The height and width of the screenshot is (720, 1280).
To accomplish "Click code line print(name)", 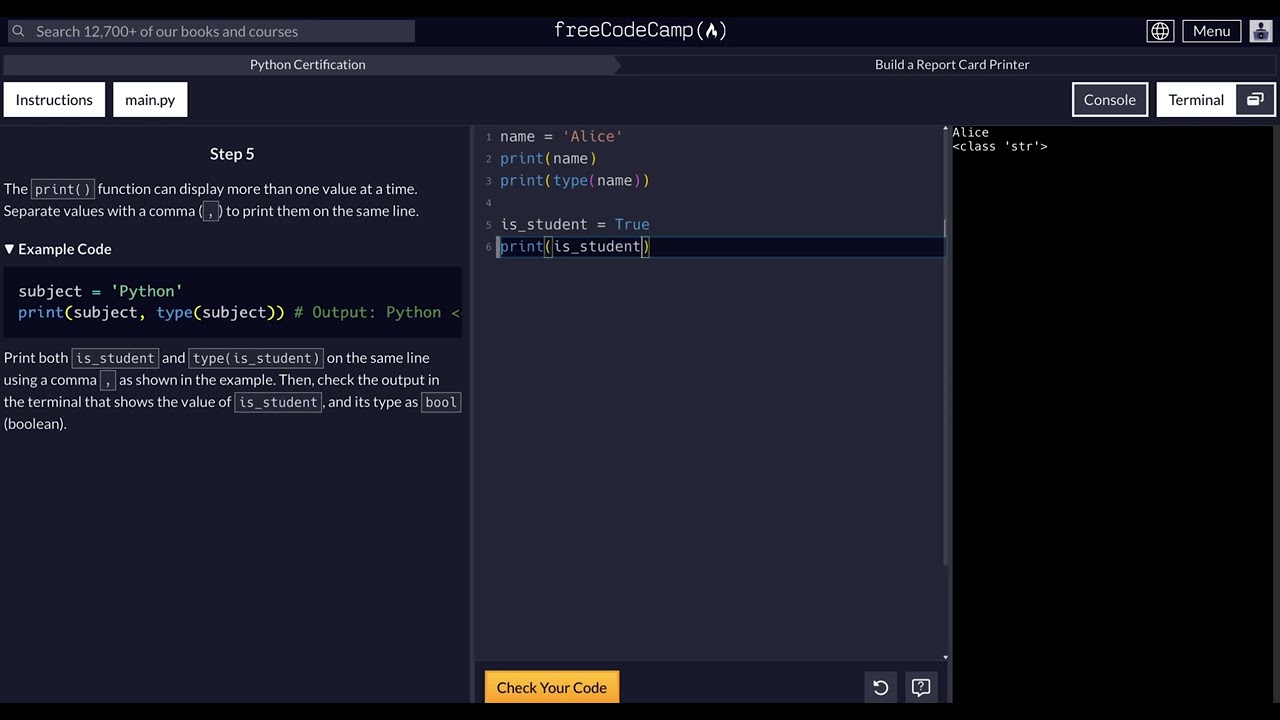I will coord(548,158).
